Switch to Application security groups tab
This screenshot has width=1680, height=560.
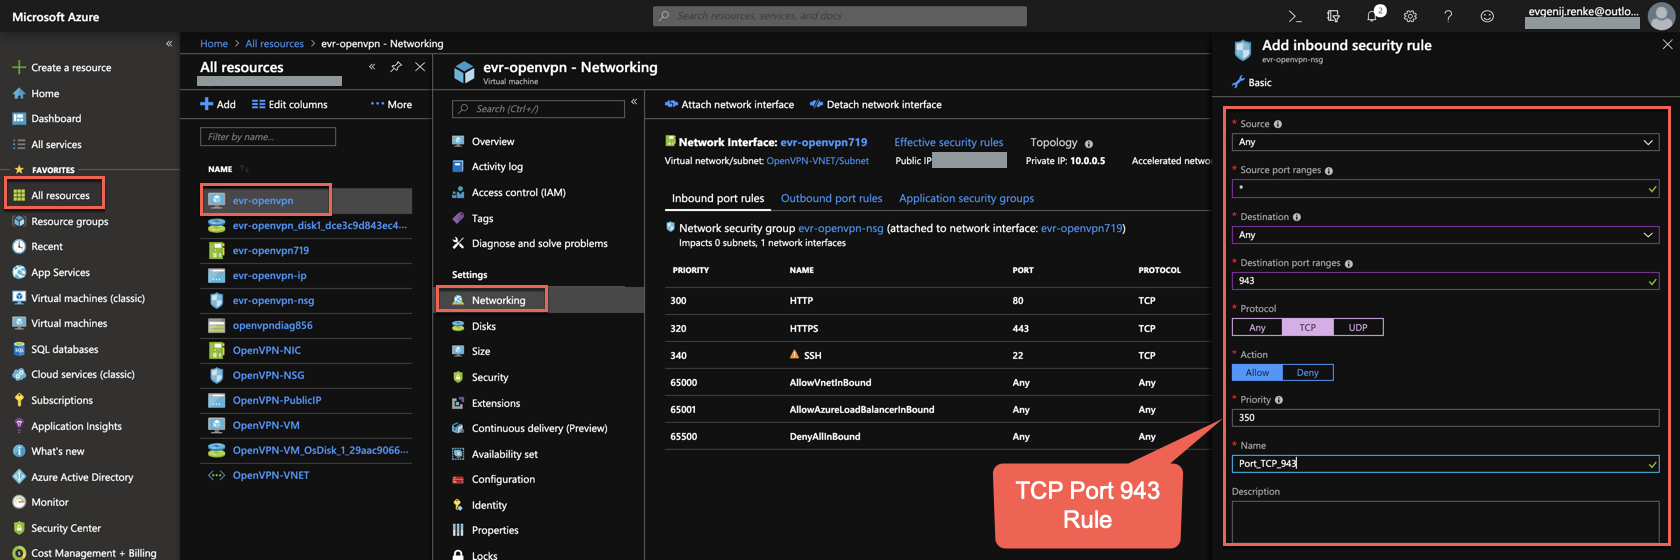tap(966, 198)
